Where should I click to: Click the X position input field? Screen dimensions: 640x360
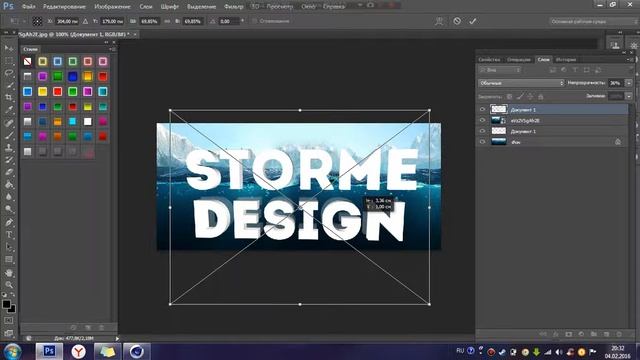coord(67,21)
